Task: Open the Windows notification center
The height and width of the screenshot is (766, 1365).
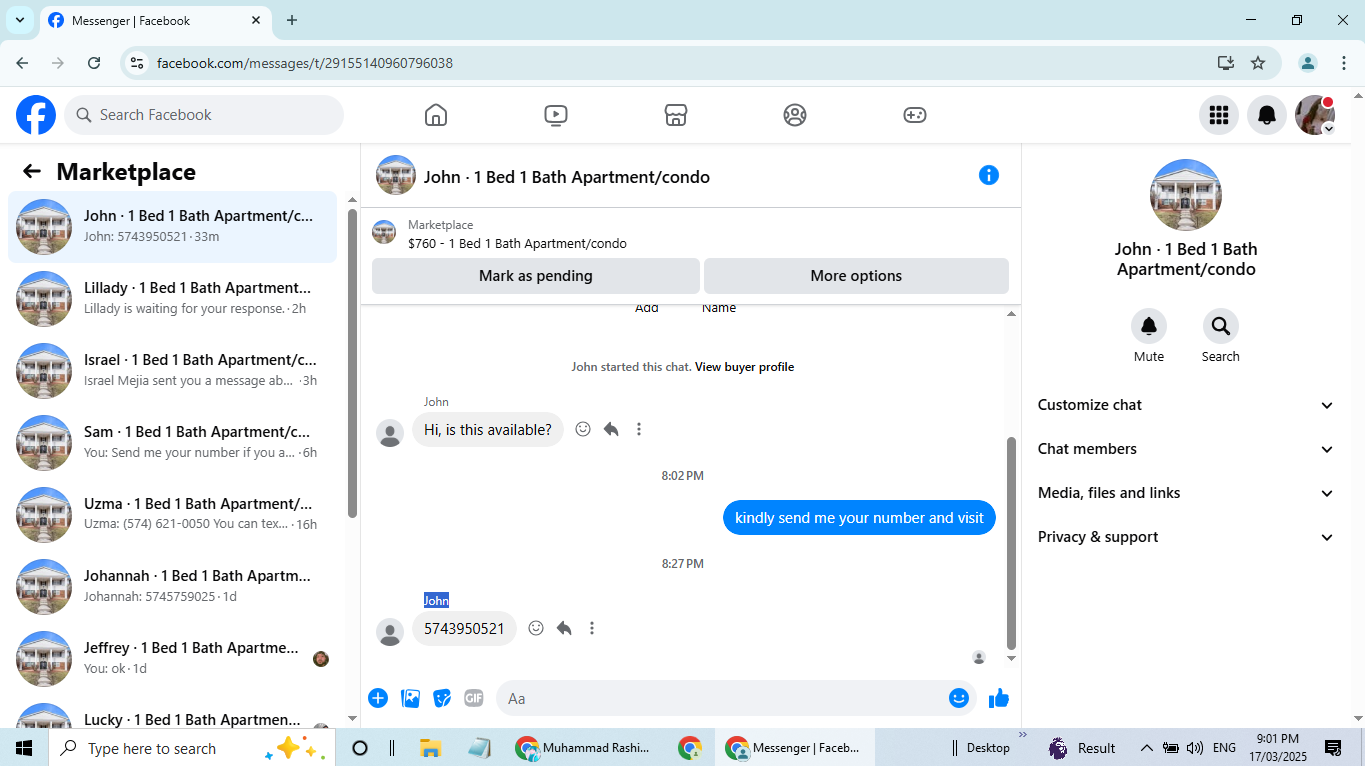Action: [x=1333, y=748]
